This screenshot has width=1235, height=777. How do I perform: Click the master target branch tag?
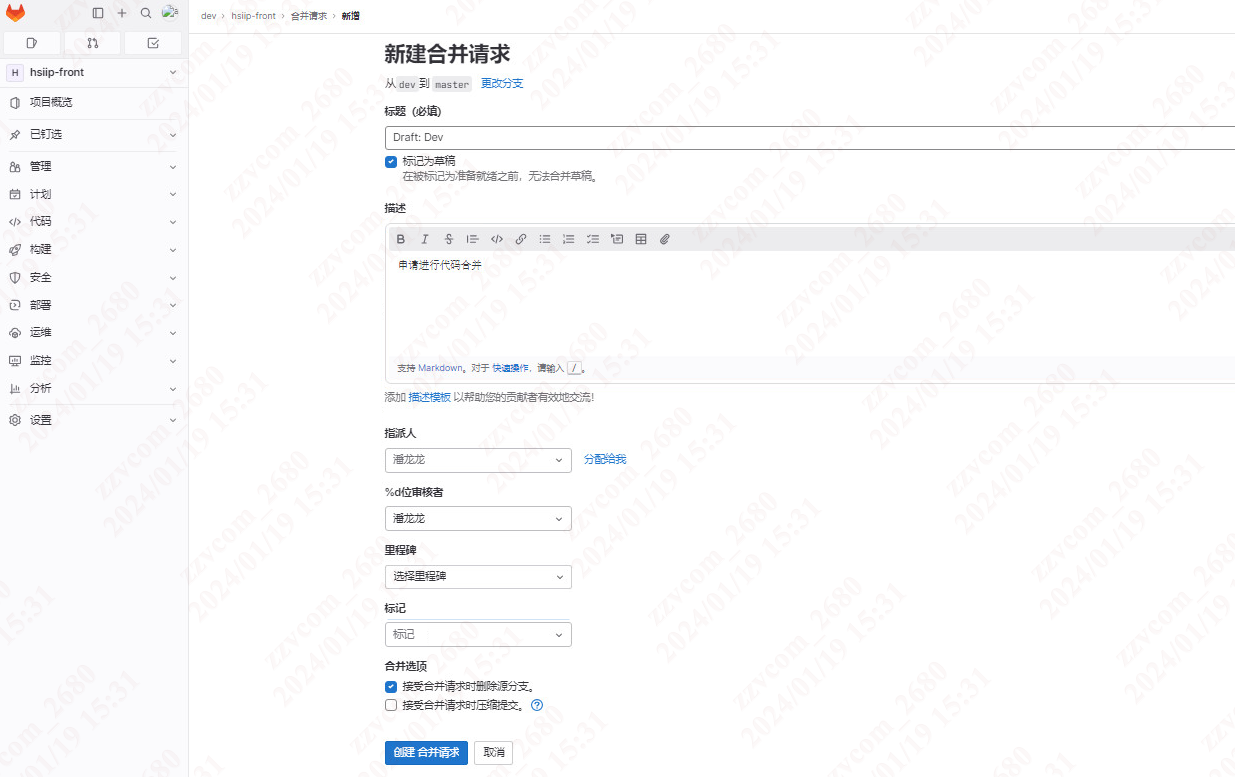452,85
